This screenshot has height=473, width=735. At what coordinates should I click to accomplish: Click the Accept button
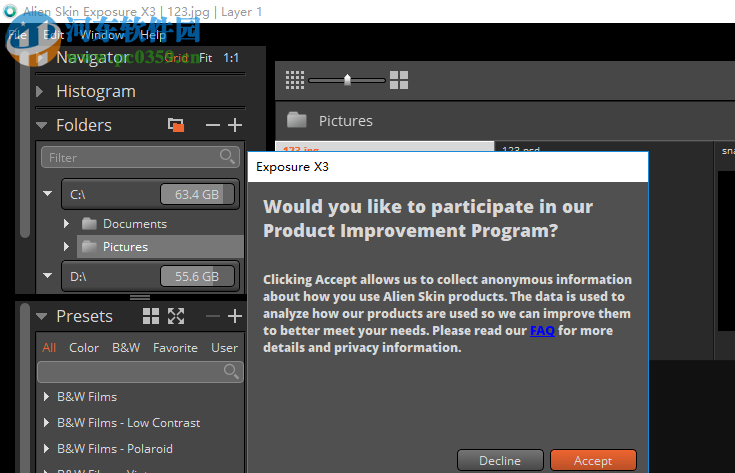[x=593, y=460]
